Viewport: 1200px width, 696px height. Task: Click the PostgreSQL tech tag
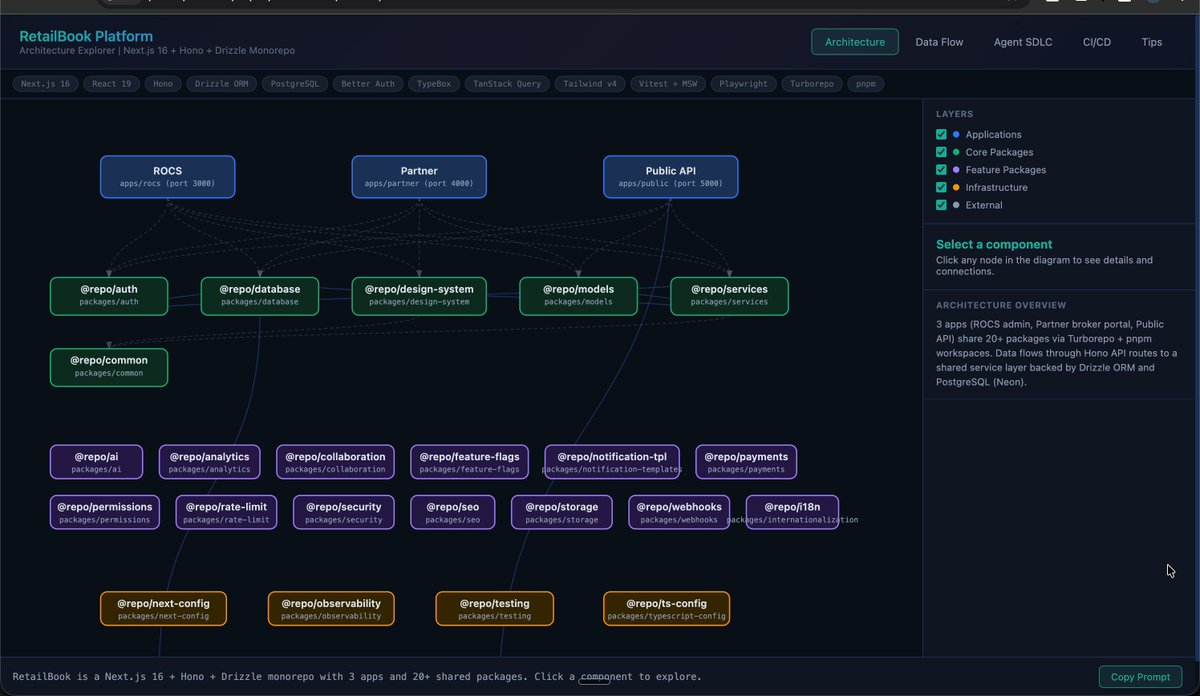(295, 84)
